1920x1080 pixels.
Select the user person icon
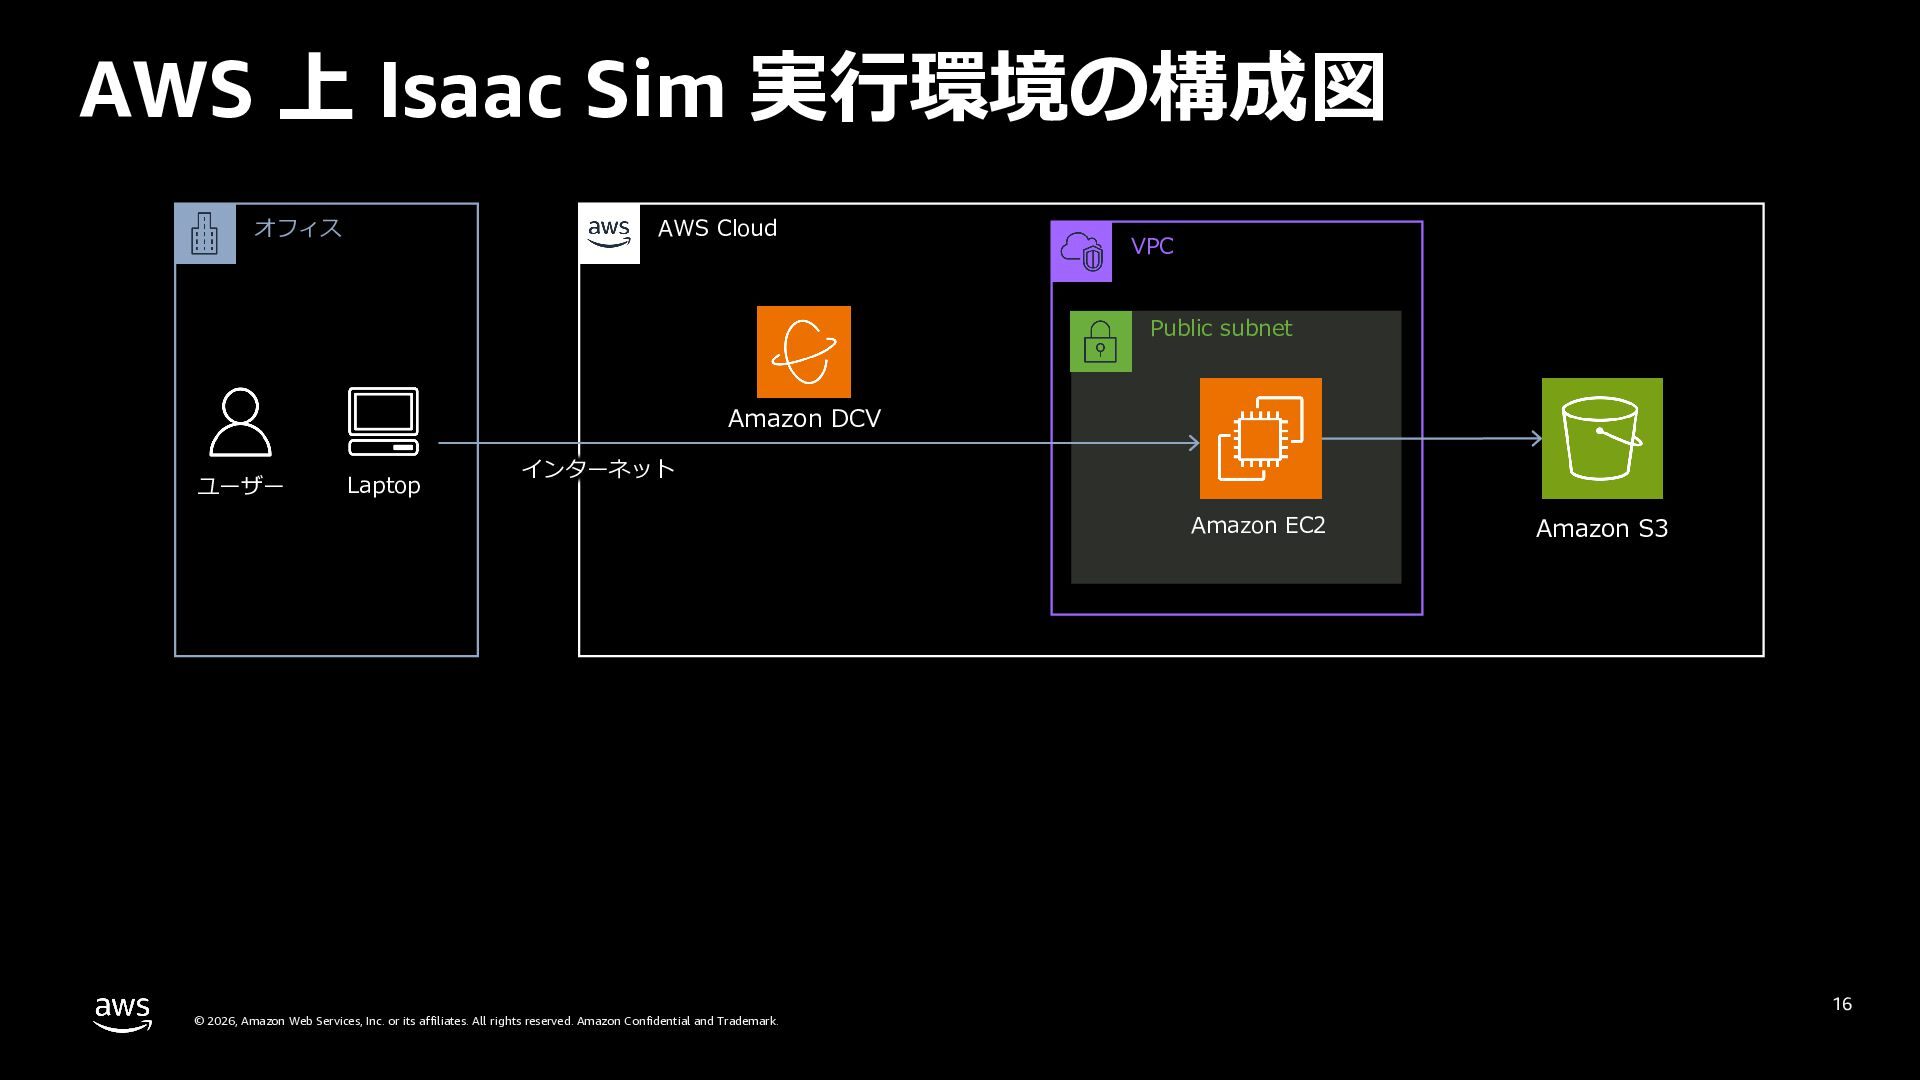(240, 422)
